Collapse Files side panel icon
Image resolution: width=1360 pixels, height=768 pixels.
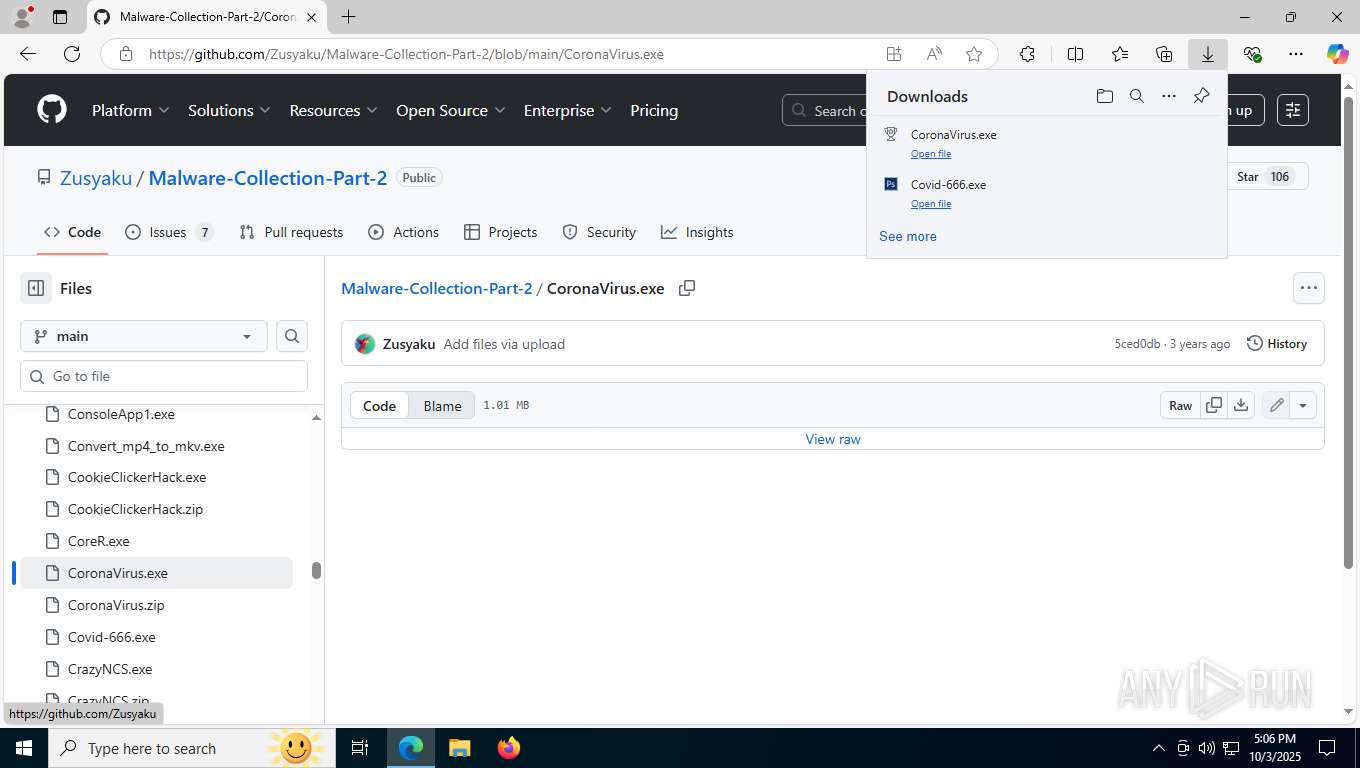[36, 288]
